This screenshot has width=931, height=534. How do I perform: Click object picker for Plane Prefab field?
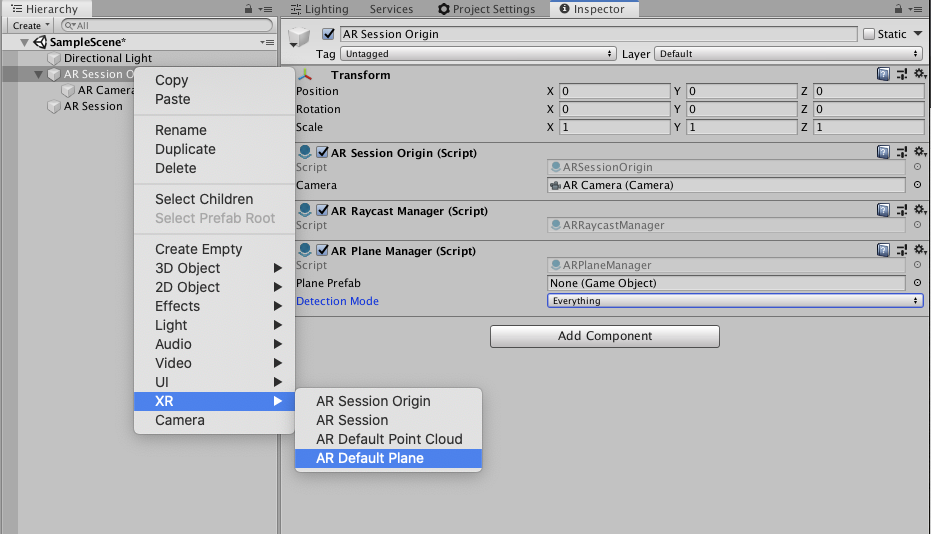click(917, 283)
